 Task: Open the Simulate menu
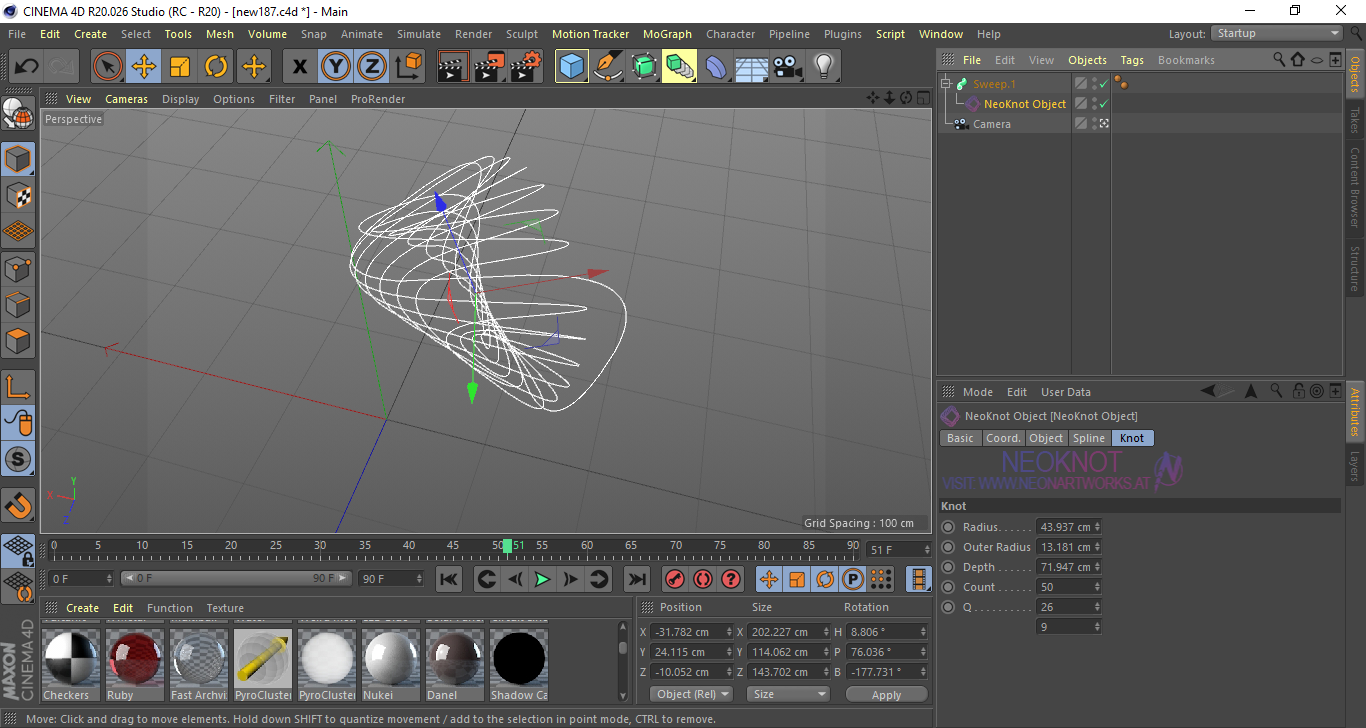click(x=419, y=34)
